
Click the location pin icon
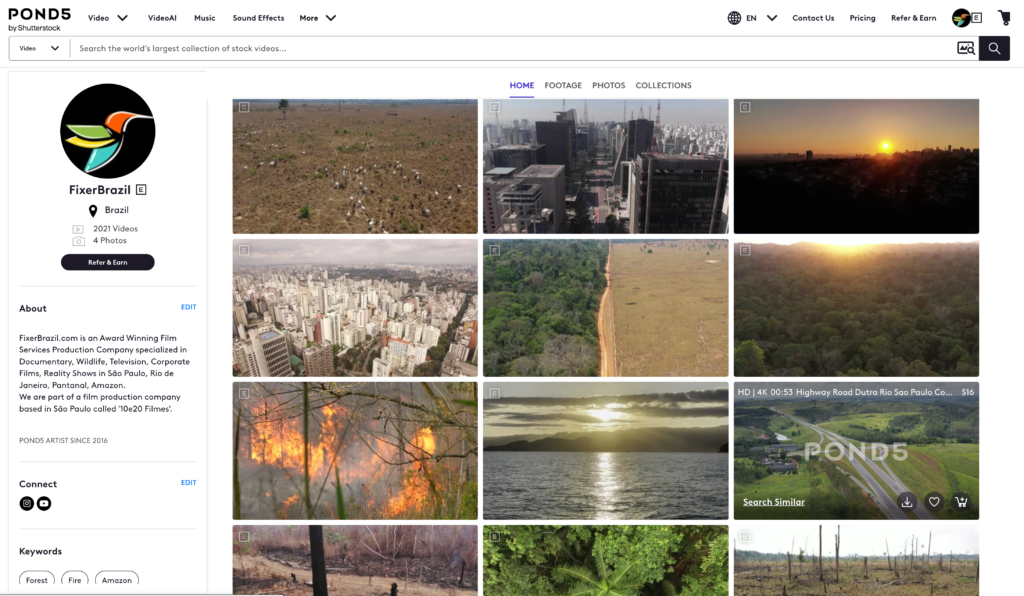[x=93, y=210]
